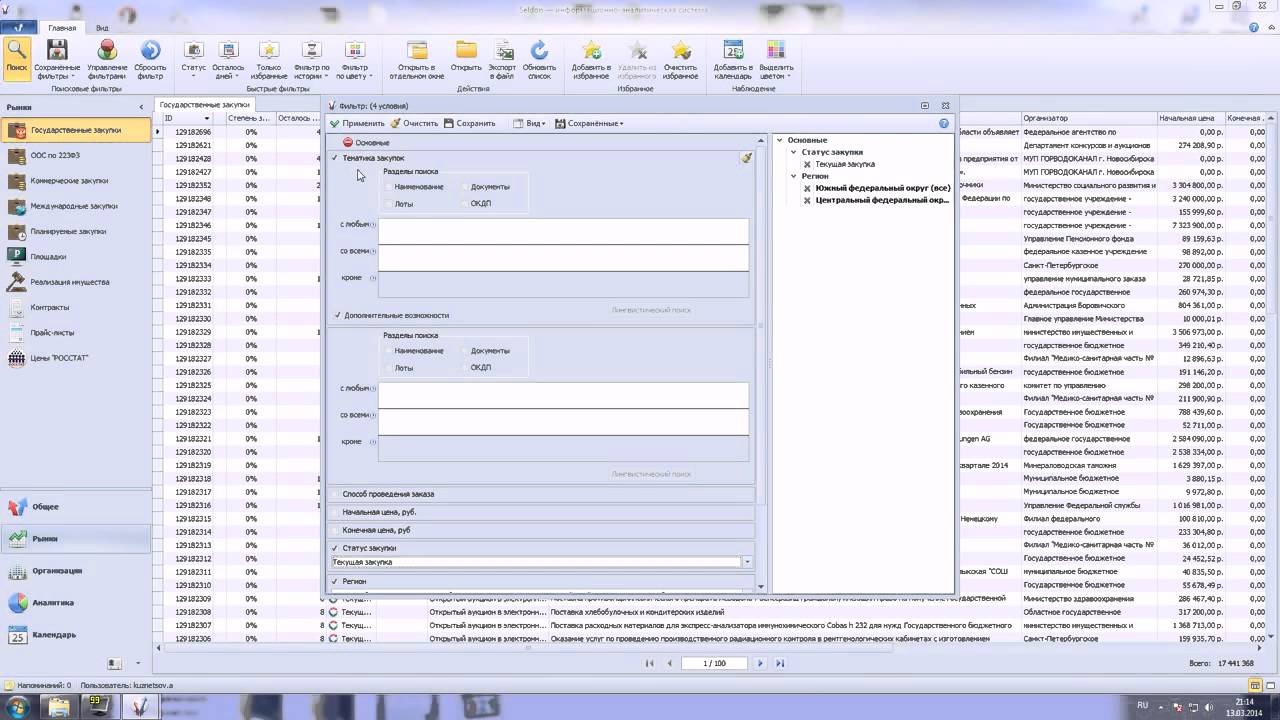This screenshot has height=720, width=1280.
Task: Click Очистить filter button
Action: pyautogui.click(x=414, y=123)
